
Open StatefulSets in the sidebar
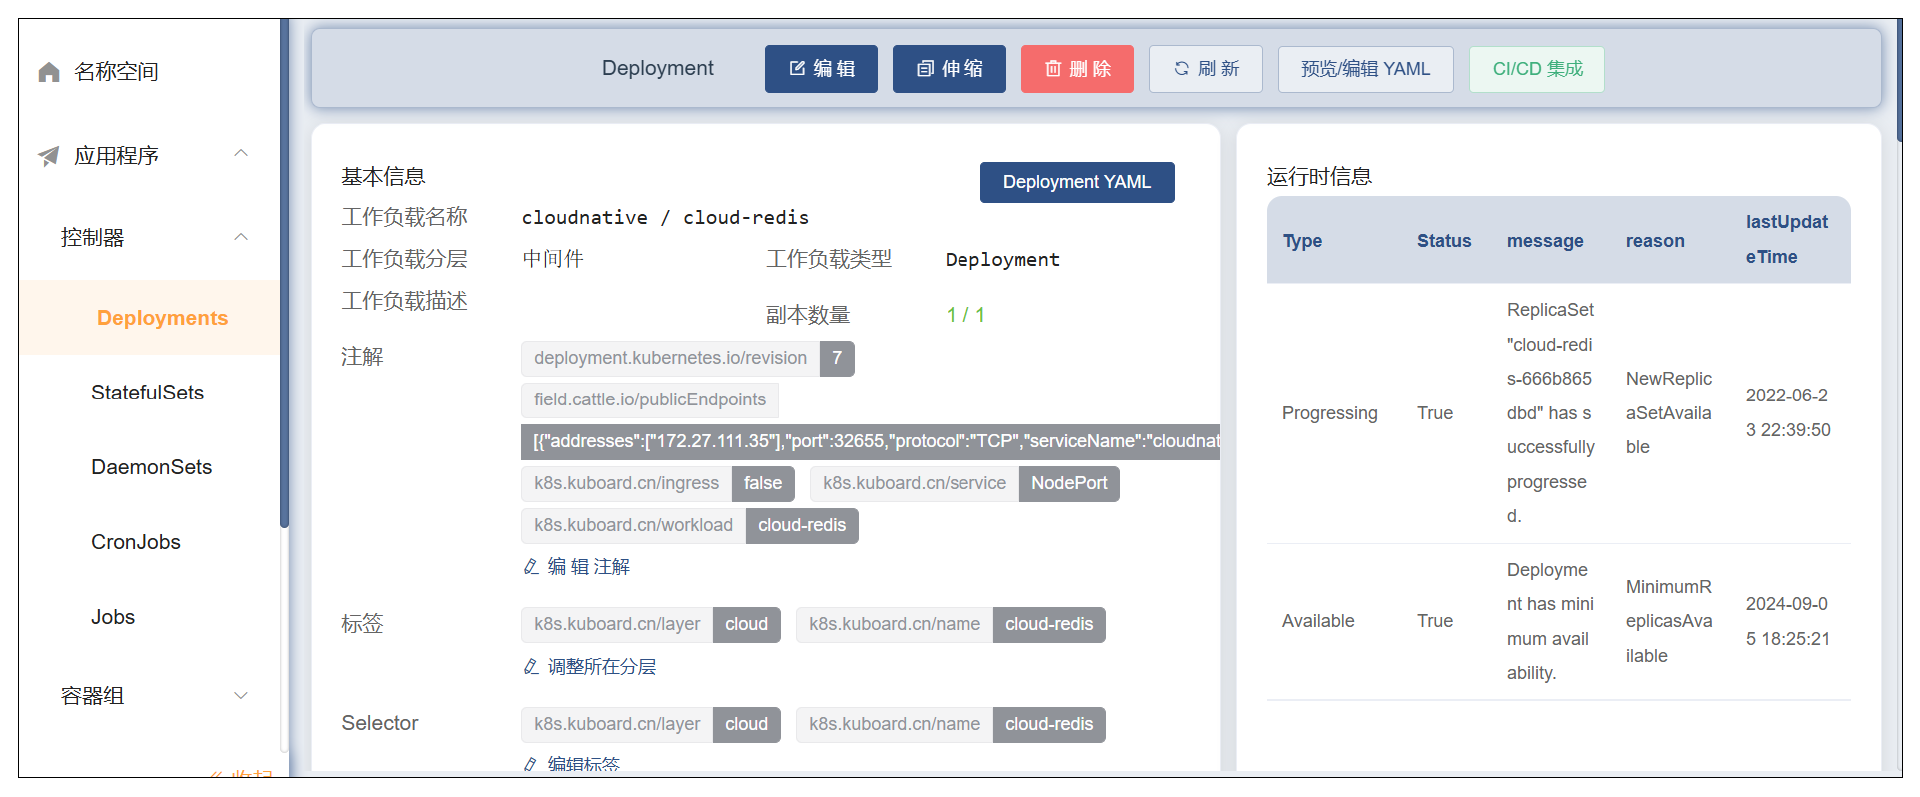point(147,393)
